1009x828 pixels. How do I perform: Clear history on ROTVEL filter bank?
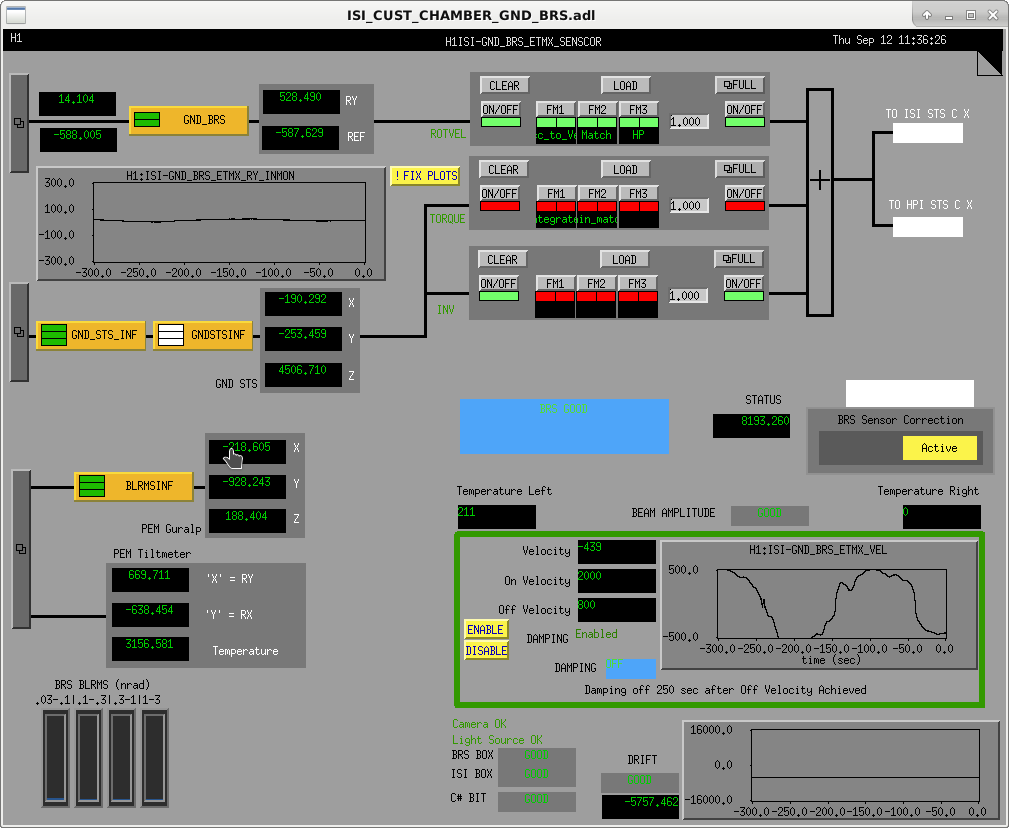point(504,86)
